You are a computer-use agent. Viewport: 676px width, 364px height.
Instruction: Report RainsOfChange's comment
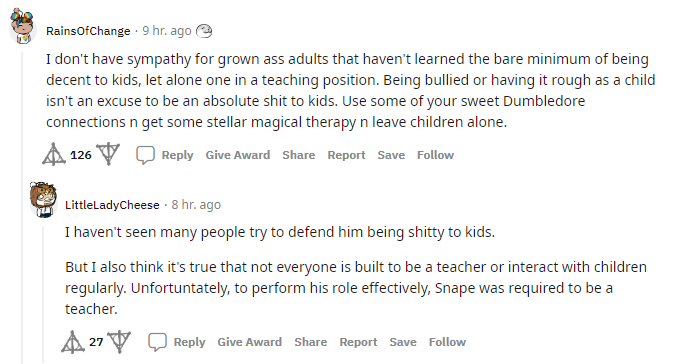(346, 155)
